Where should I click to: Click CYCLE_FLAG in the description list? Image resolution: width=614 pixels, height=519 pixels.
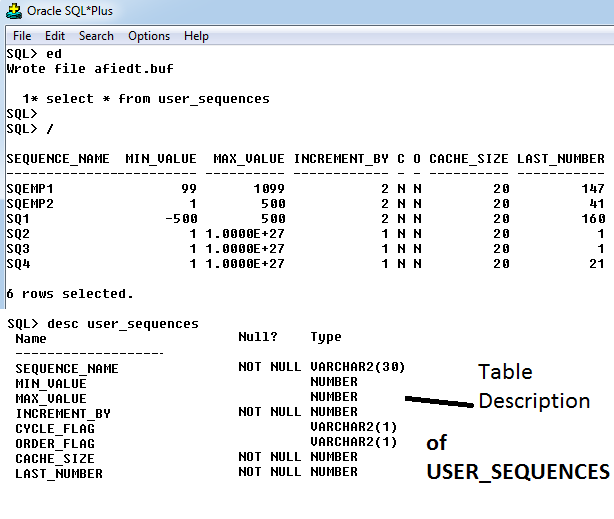point(55,429)
